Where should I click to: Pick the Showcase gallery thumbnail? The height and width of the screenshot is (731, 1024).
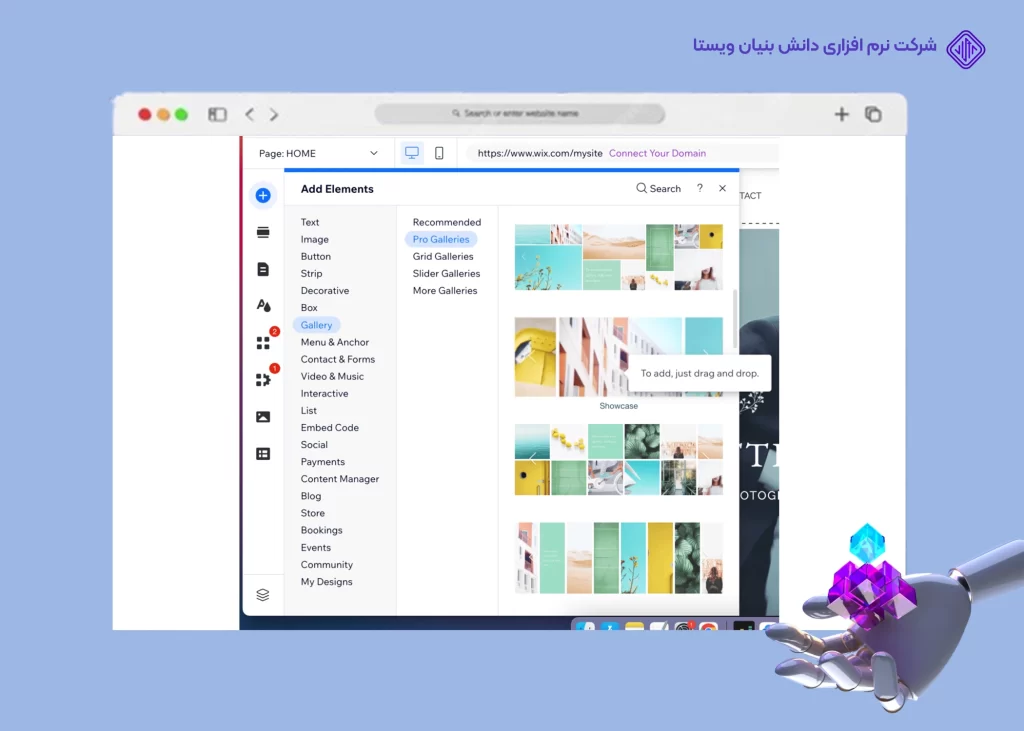618,357
